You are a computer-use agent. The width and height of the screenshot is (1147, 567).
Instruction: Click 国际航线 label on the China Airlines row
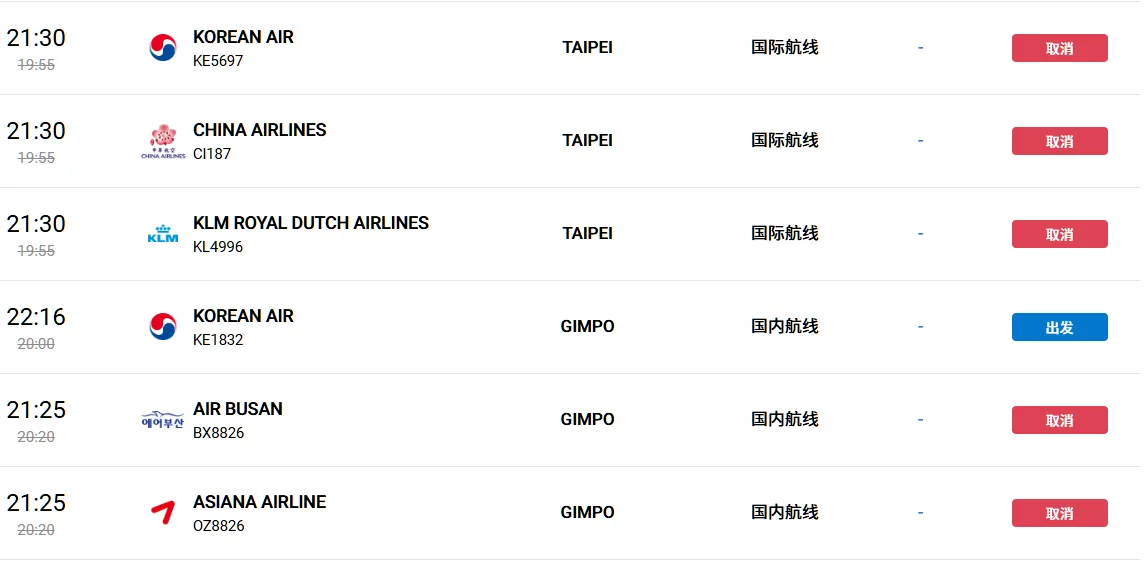click(784, 140)
